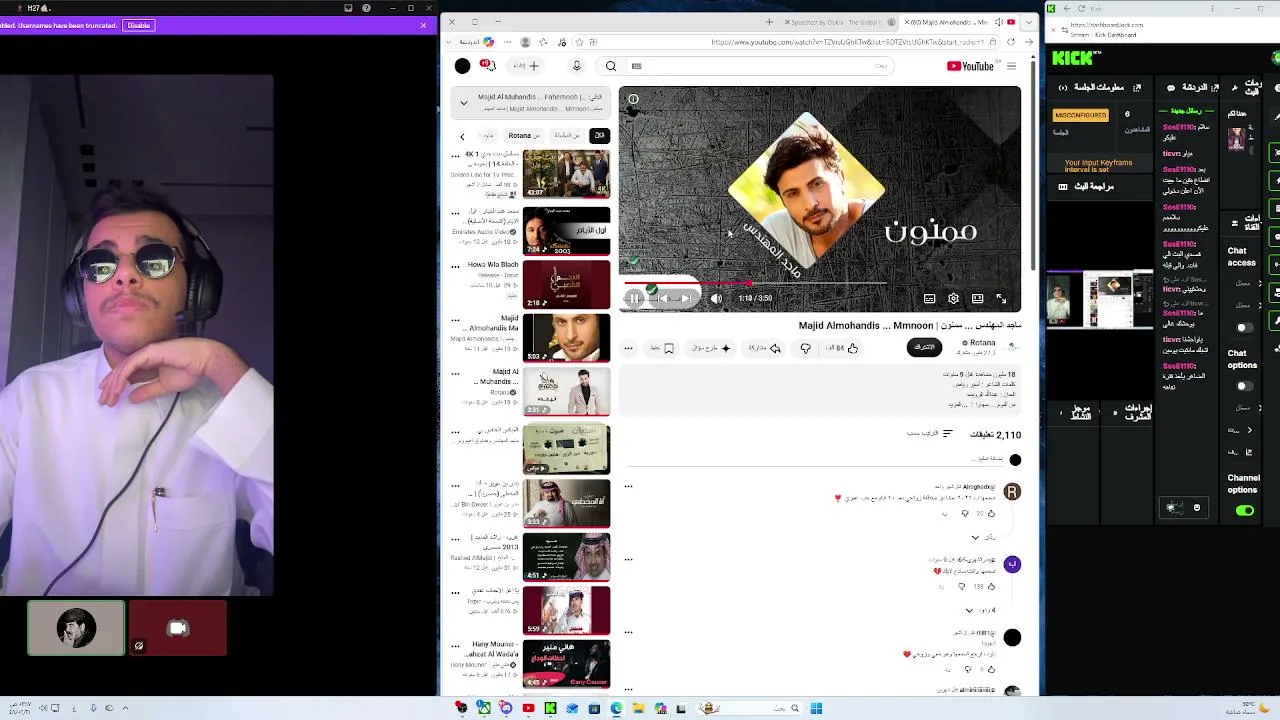This screenshot has width=1280, height=720.
Task: Click the Copilot icon in browser toolbar
Action: point(488,42)
